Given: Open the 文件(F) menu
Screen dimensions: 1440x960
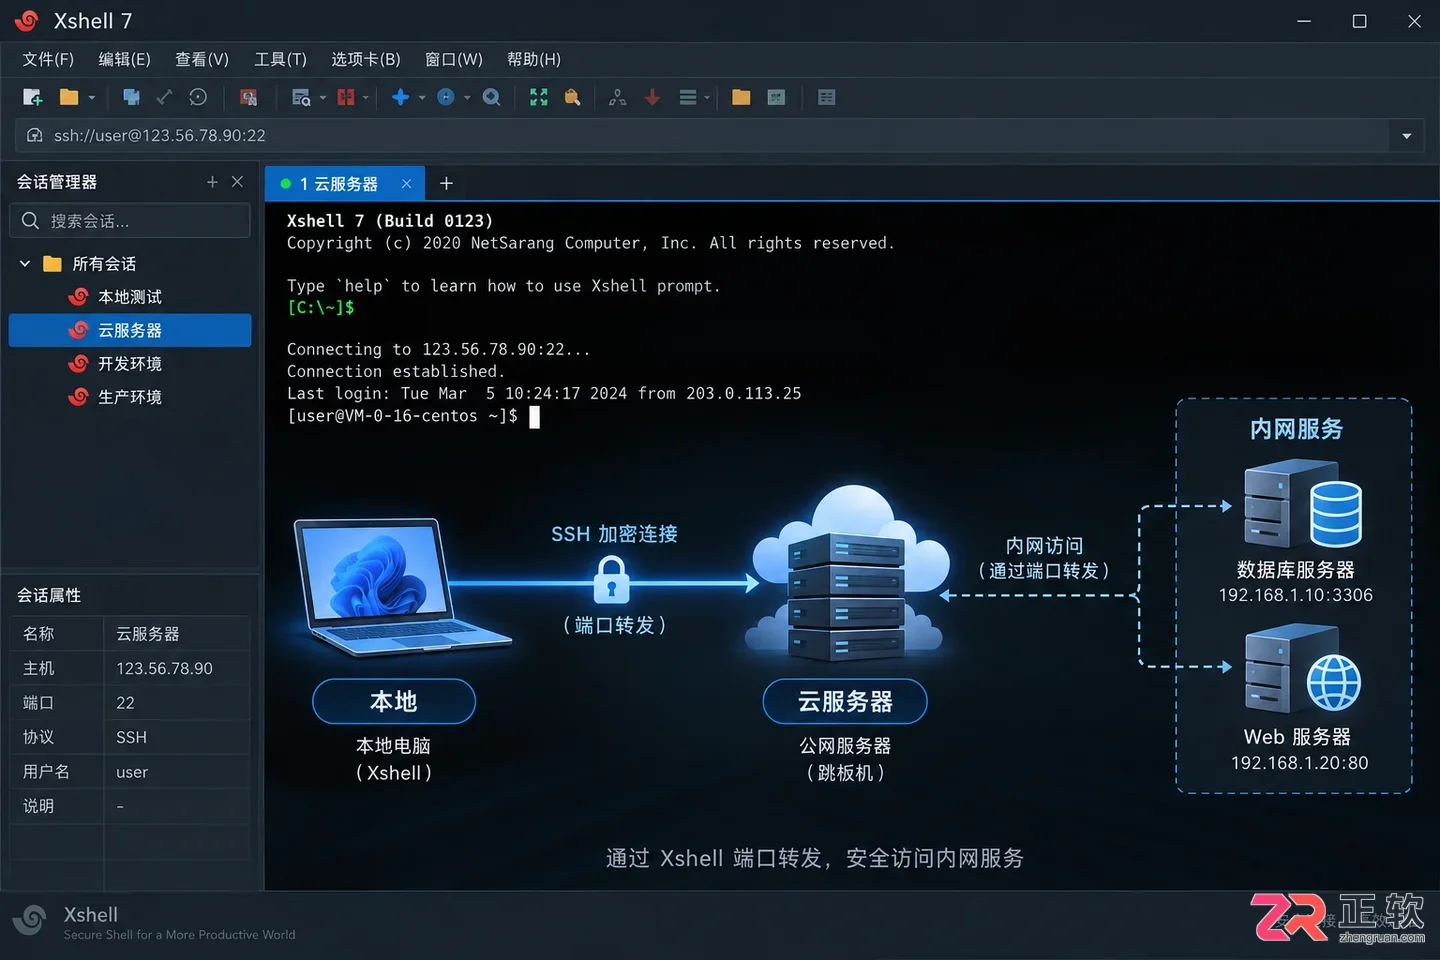Looking at the screenshot, I should click(48, 59).
